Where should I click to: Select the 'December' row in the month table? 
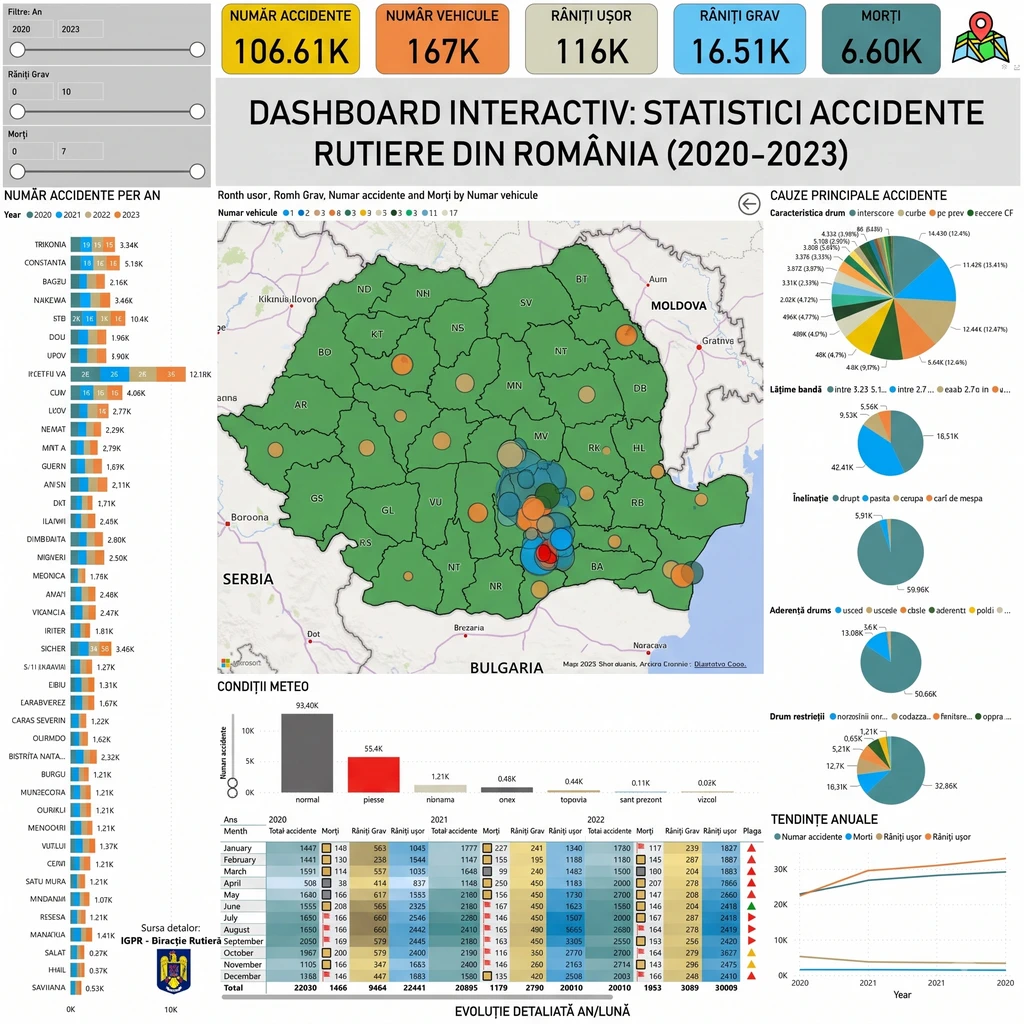click(x=491, y=976)
